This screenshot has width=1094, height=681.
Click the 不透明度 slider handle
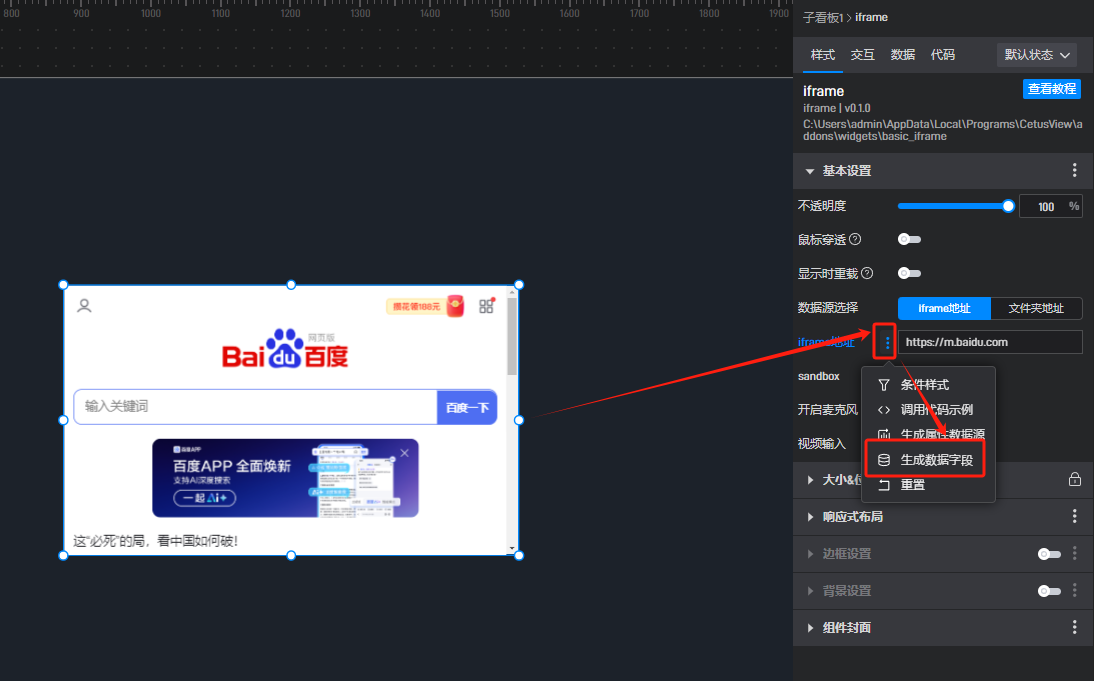[x=1007, y=206]
